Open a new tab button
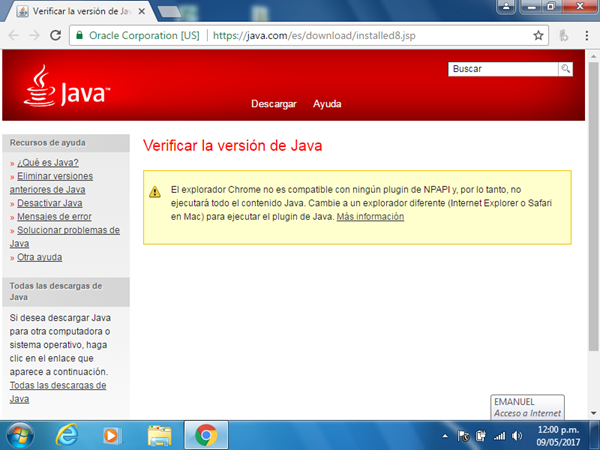Screen dimensions: 600x450 pos(170,11)
